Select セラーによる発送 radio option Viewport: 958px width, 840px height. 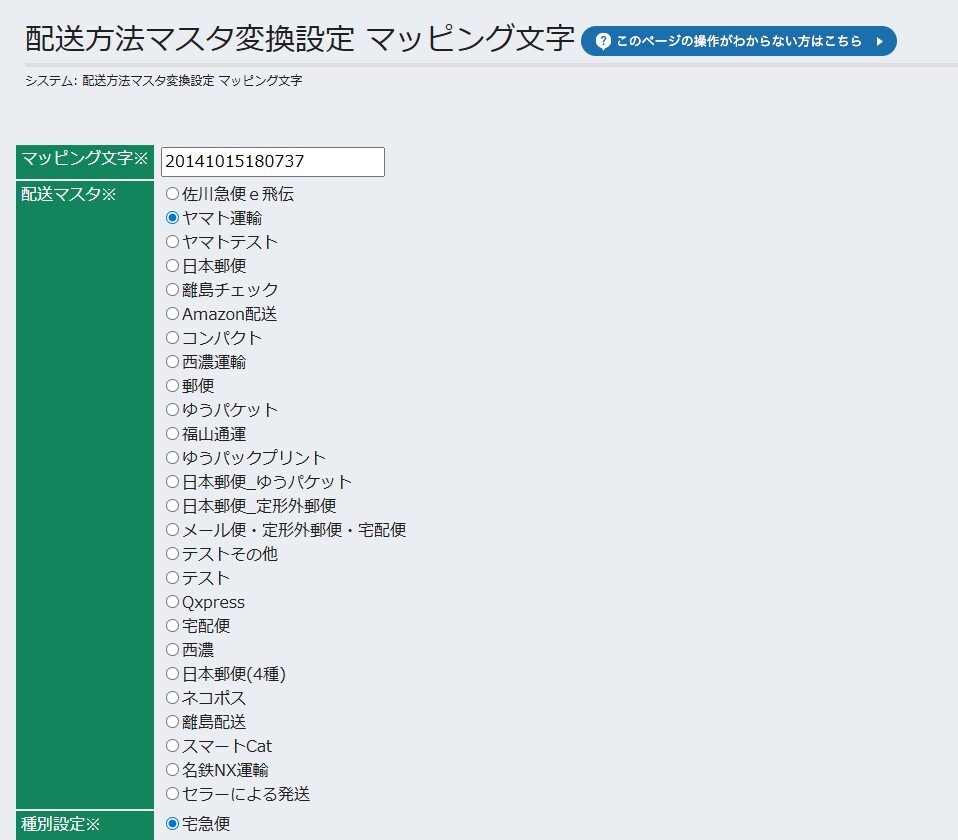click(172, 794)
